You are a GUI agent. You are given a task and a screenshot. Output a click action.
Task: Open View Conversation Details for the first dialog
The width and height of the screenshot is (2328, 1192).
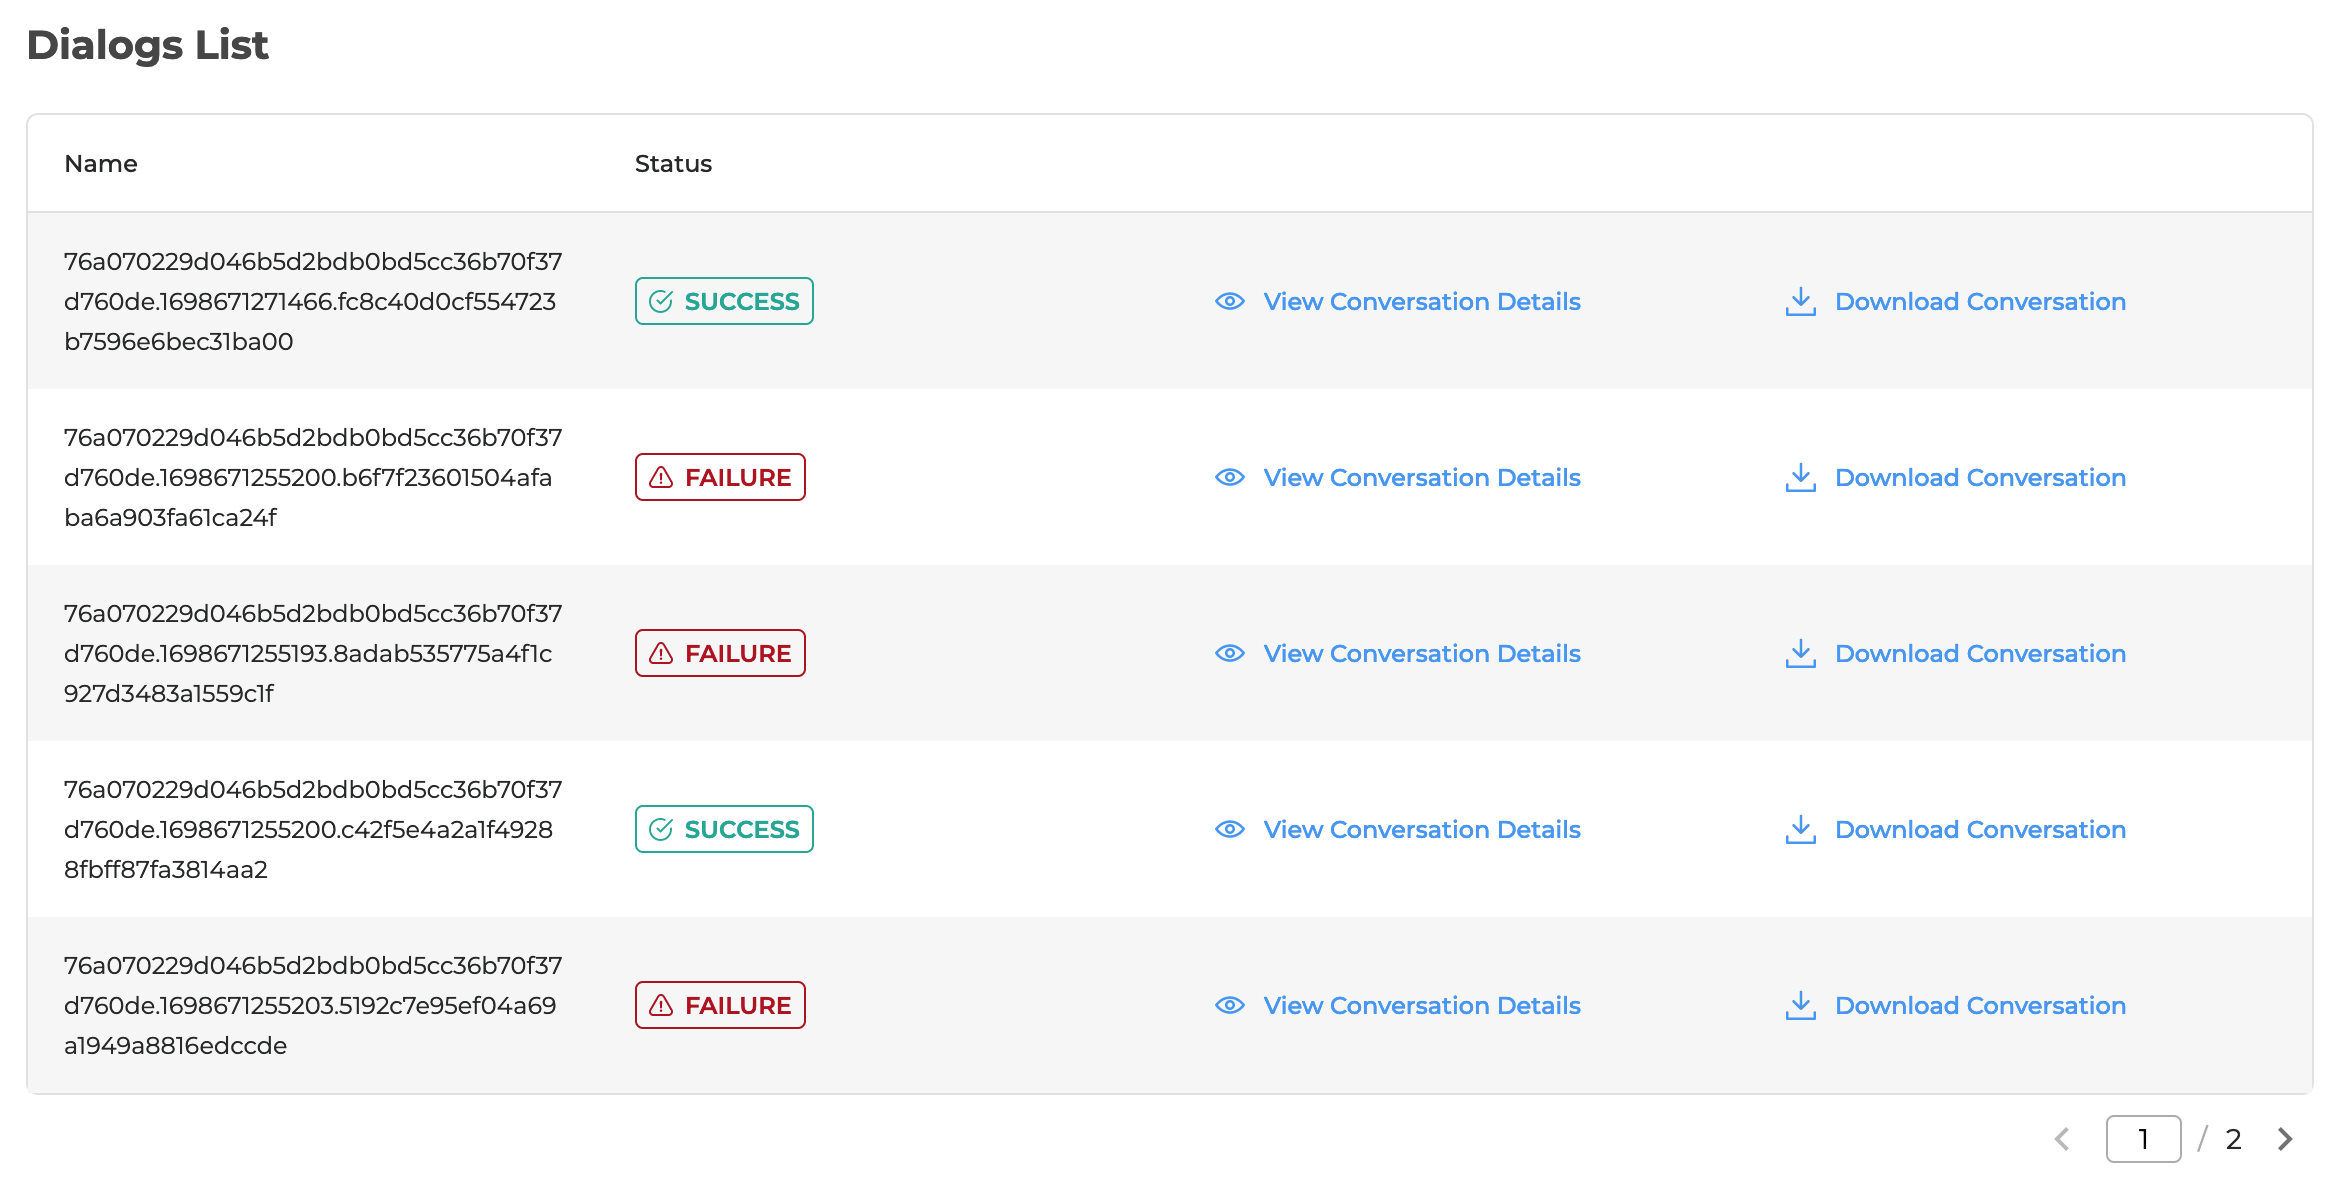(x=1421, y=301)
